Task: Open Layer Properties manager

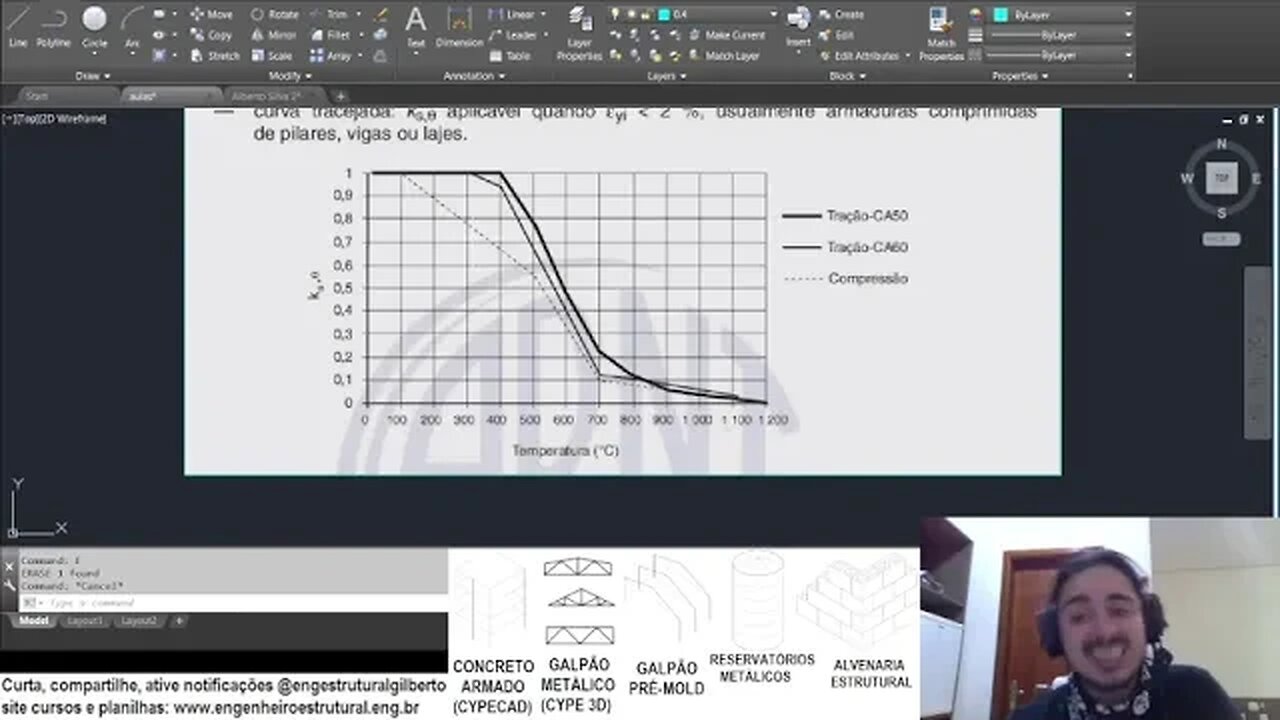Action: [579, 32]
